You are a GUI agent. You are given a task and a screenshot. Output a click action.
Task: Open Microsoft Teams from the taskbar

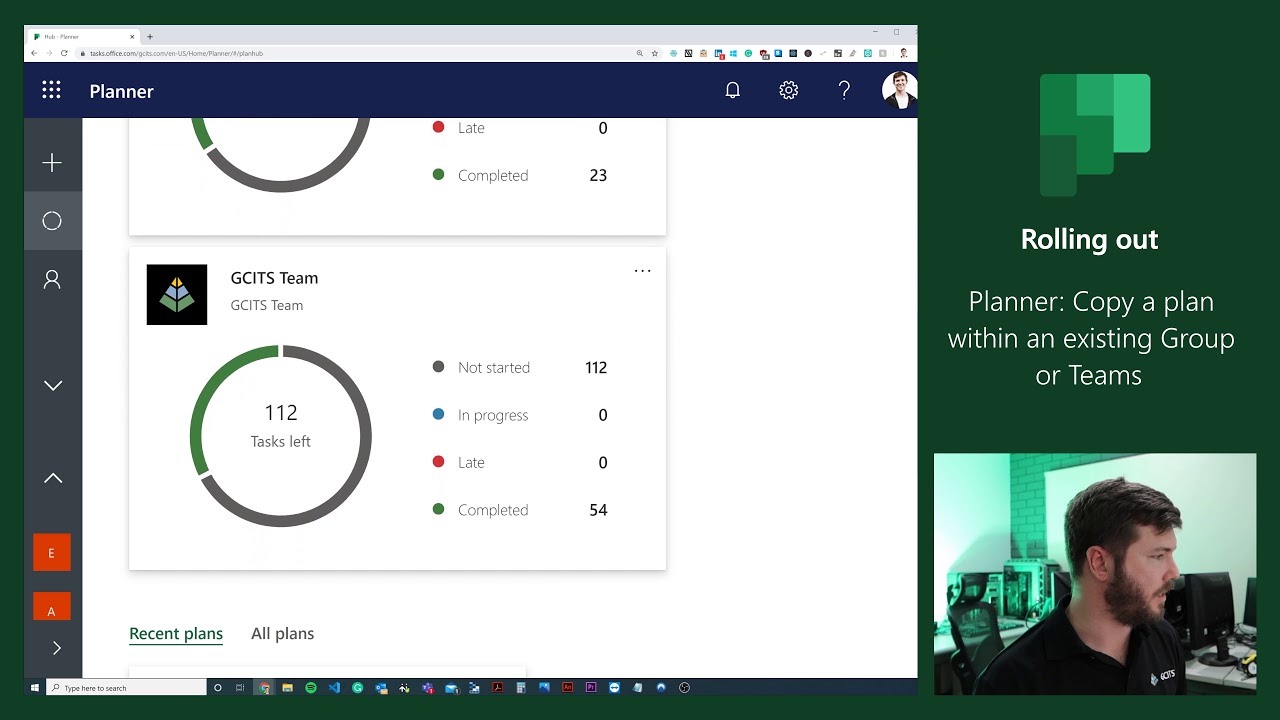427,688
